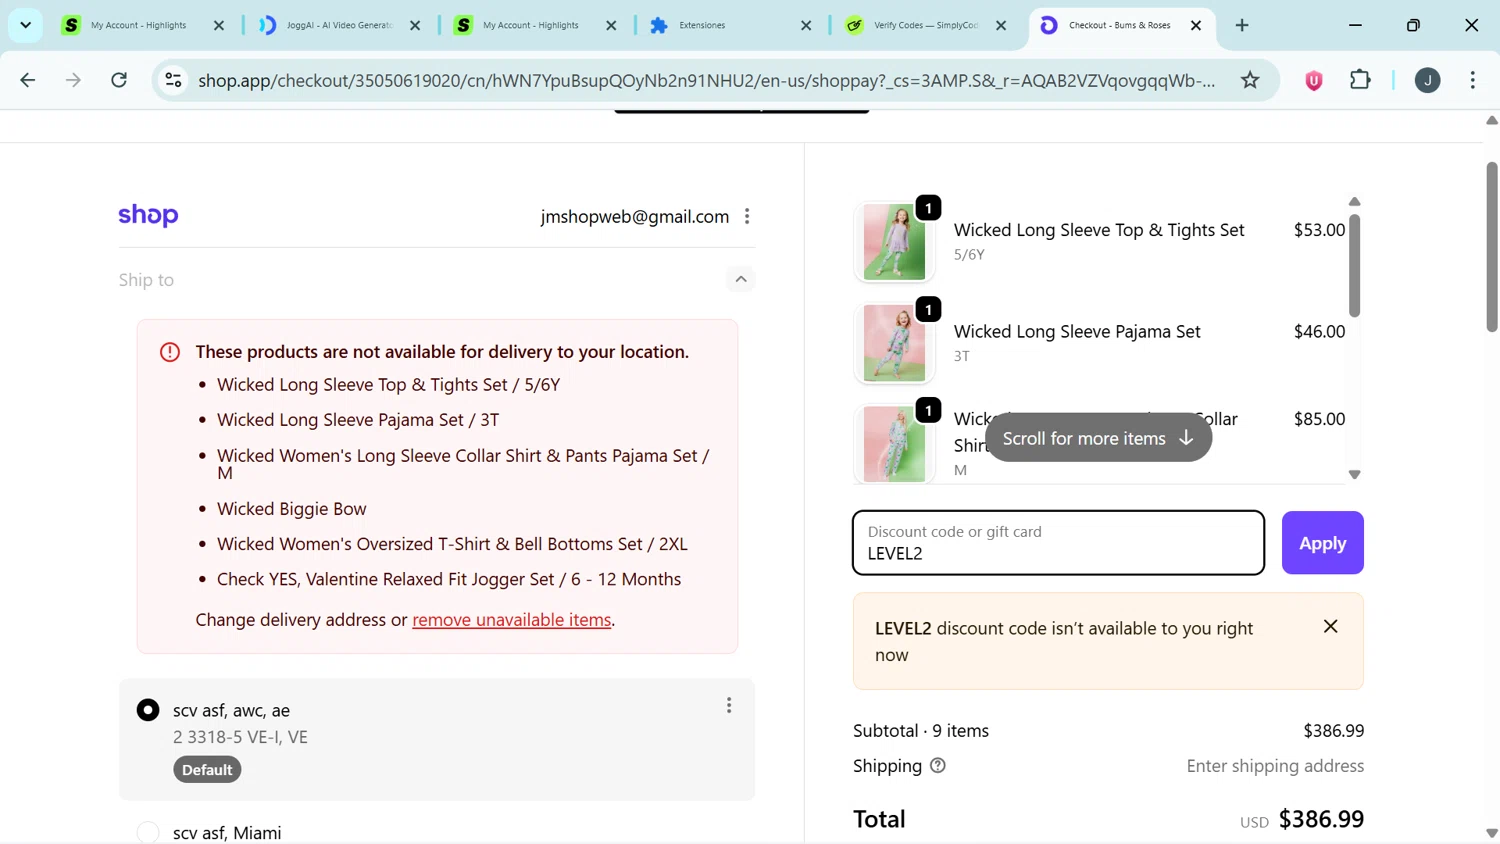Image resolution: width=1500 pixels, height=844 pixels.
Task: Click the Shipping help question icon
Action: click(x=937, y=766)
